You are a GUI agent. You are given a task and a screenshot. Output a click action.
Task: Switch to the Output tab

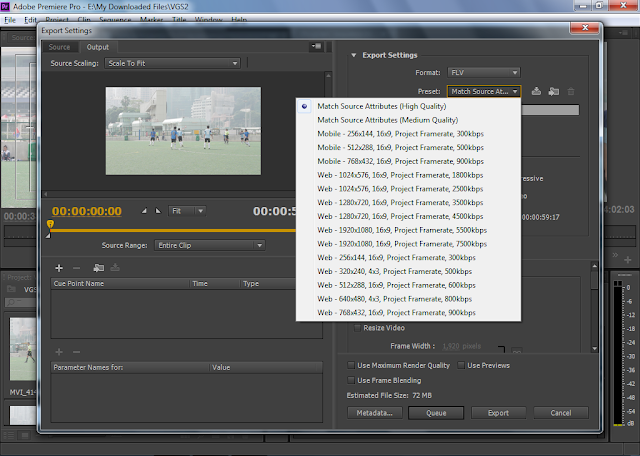(98, 47)
